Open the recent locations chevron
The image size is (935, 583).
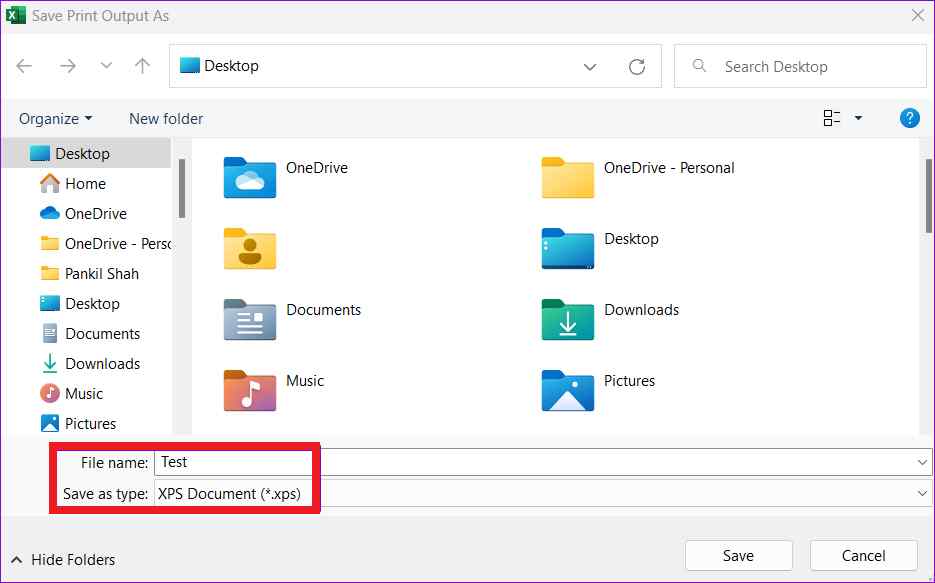pyautogui.click(x=106, y=65)
